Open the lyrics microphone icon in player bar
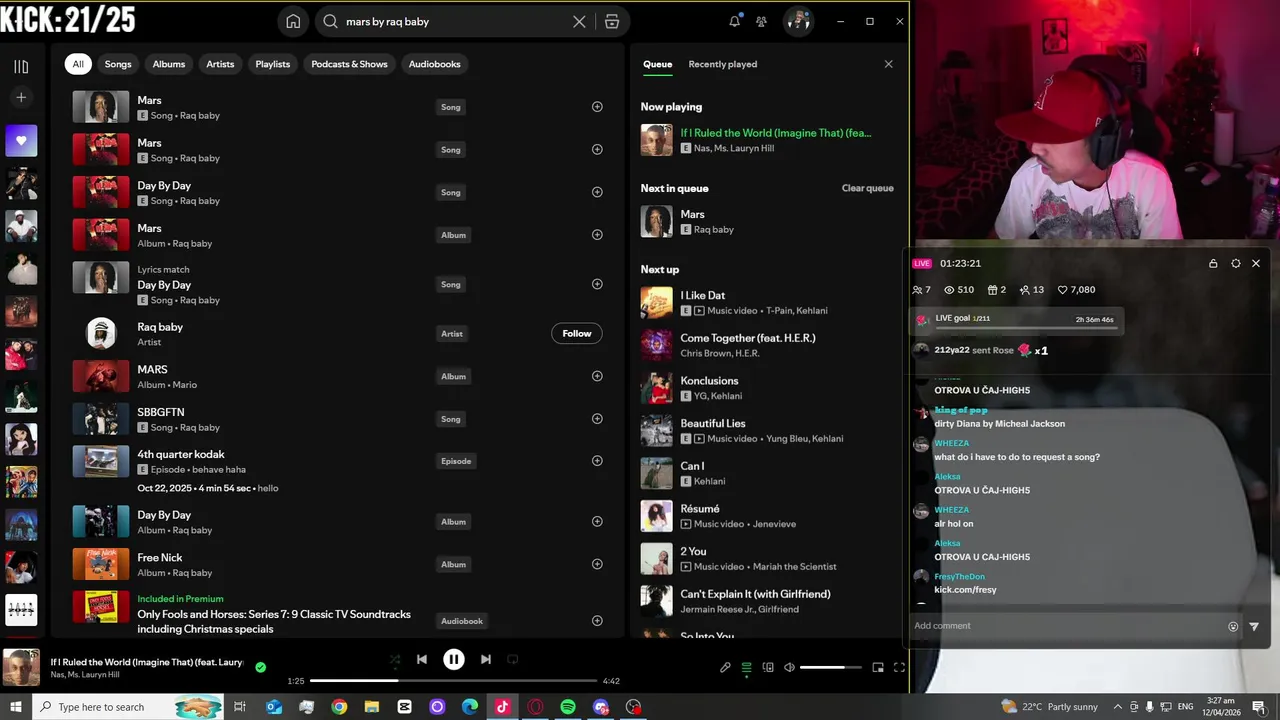Viewport: 1280px width, 720px height. 725,667
